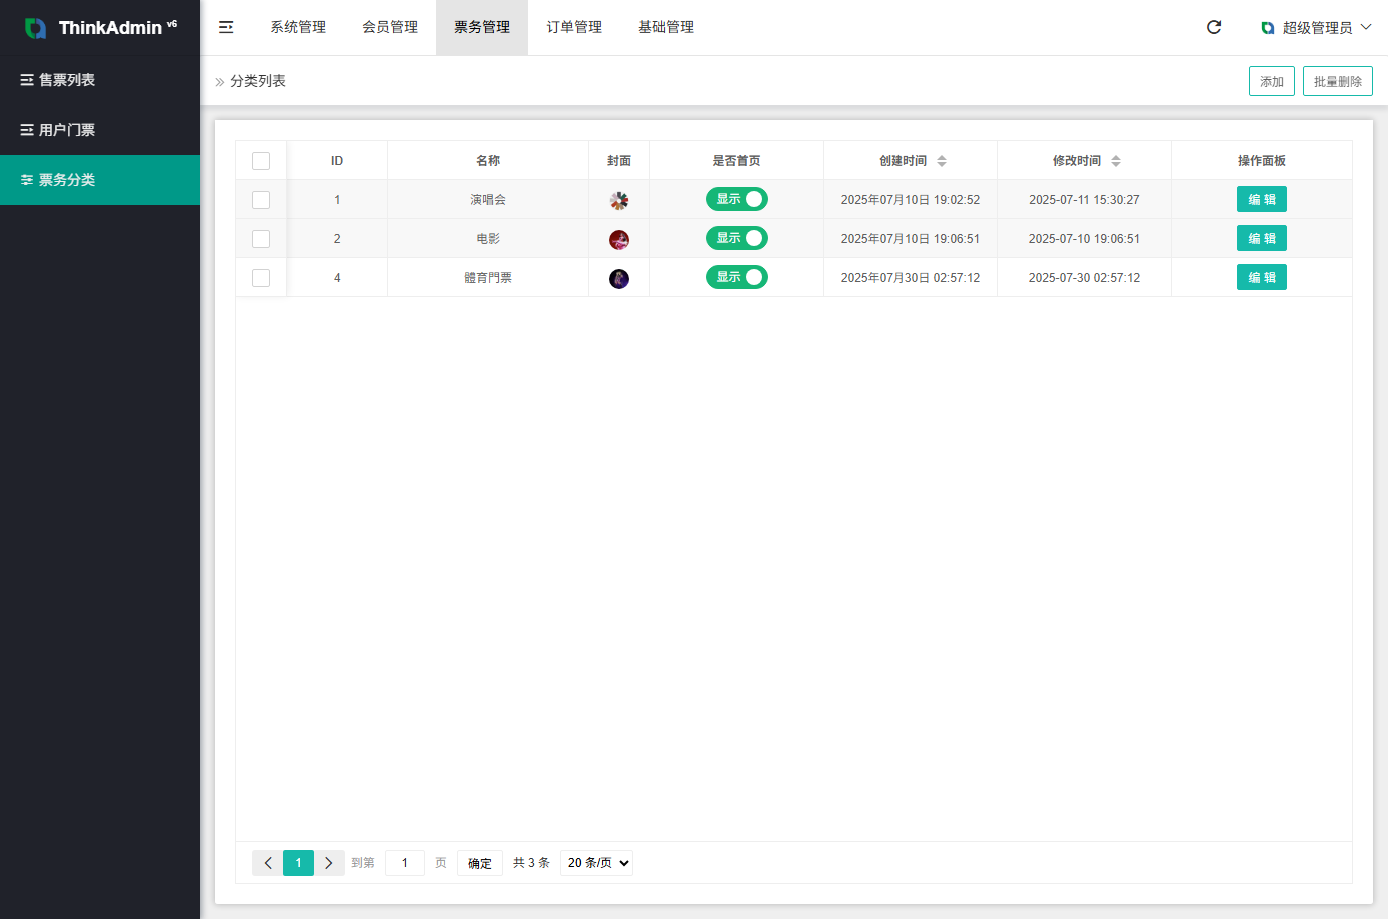Click the ThinkAdmin logo icon
The height and width of the screenshot is (919, 1388).
click(36, 28)
